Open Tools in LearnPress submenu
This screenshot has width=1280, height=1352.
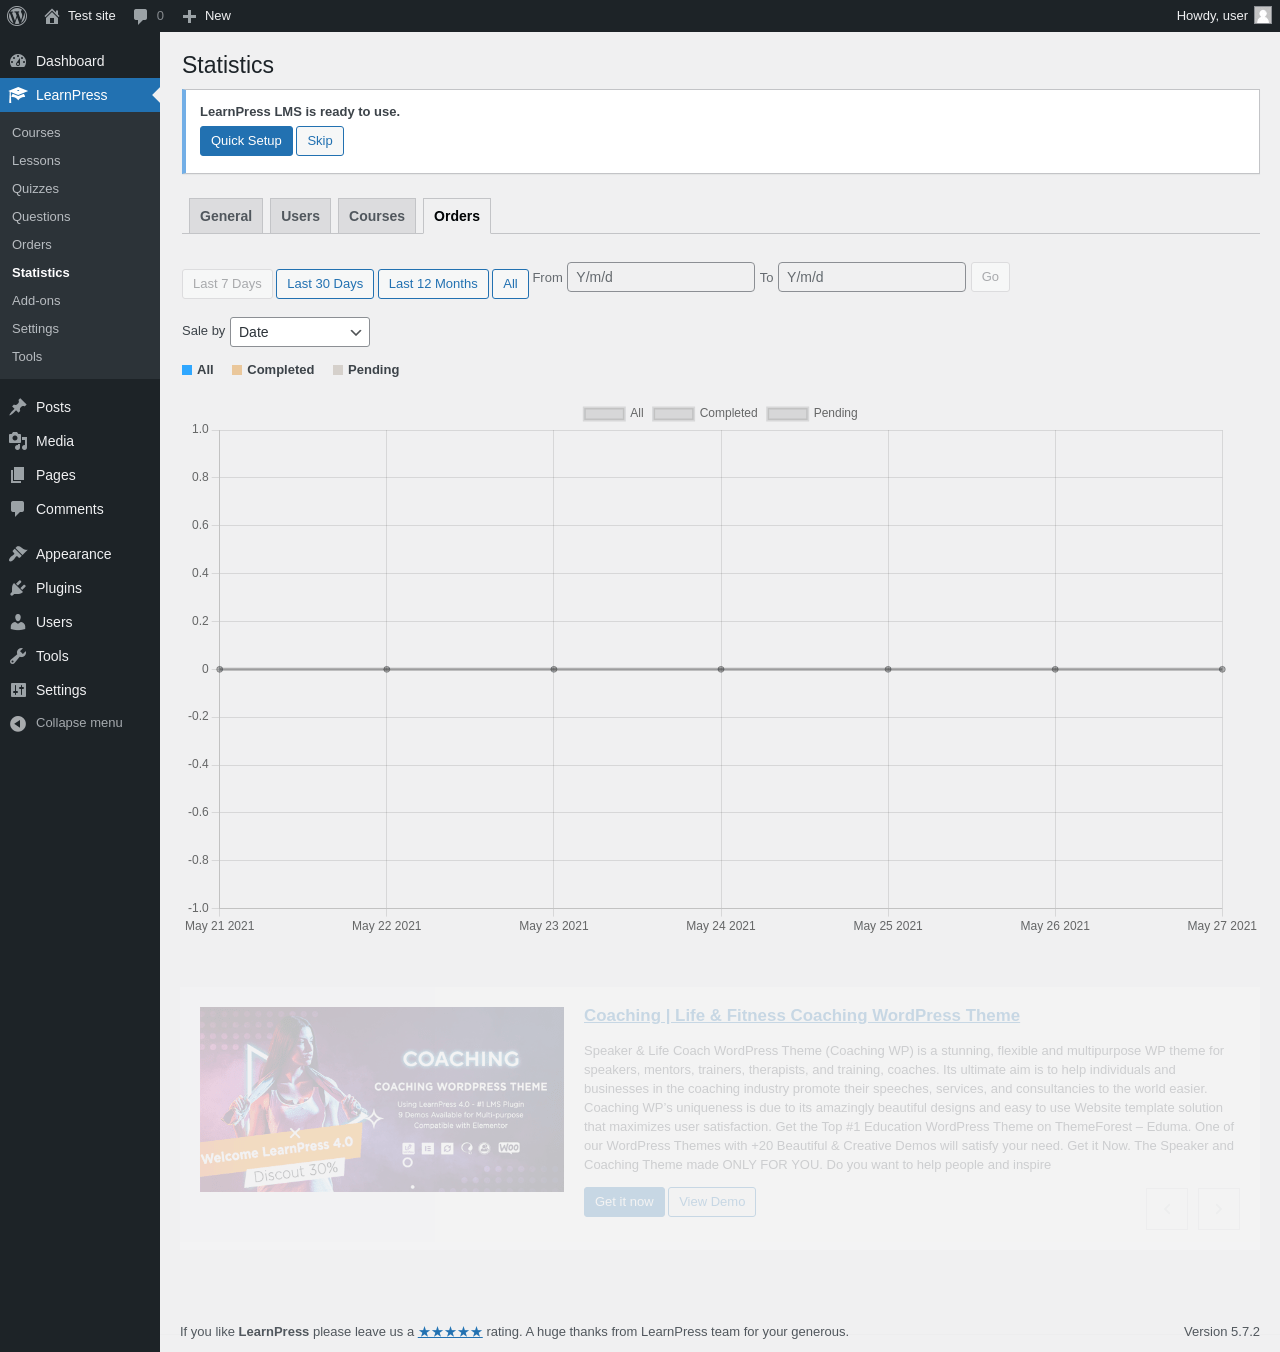point(27,357)
